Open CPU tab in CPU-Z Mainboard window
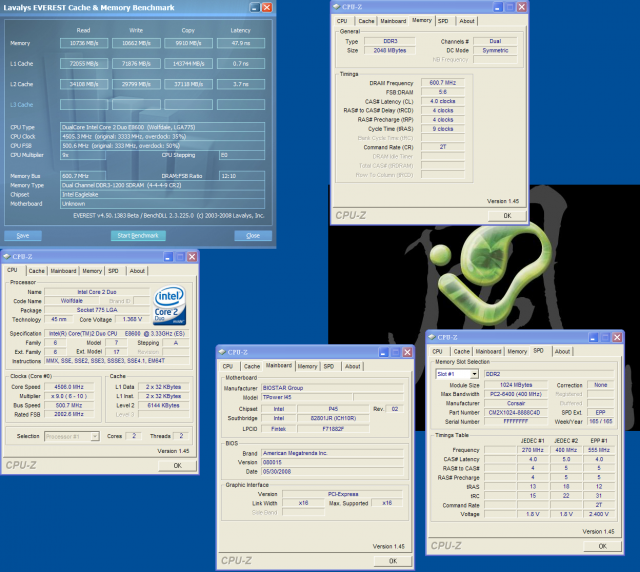640x572 pixels. [228, 366]
